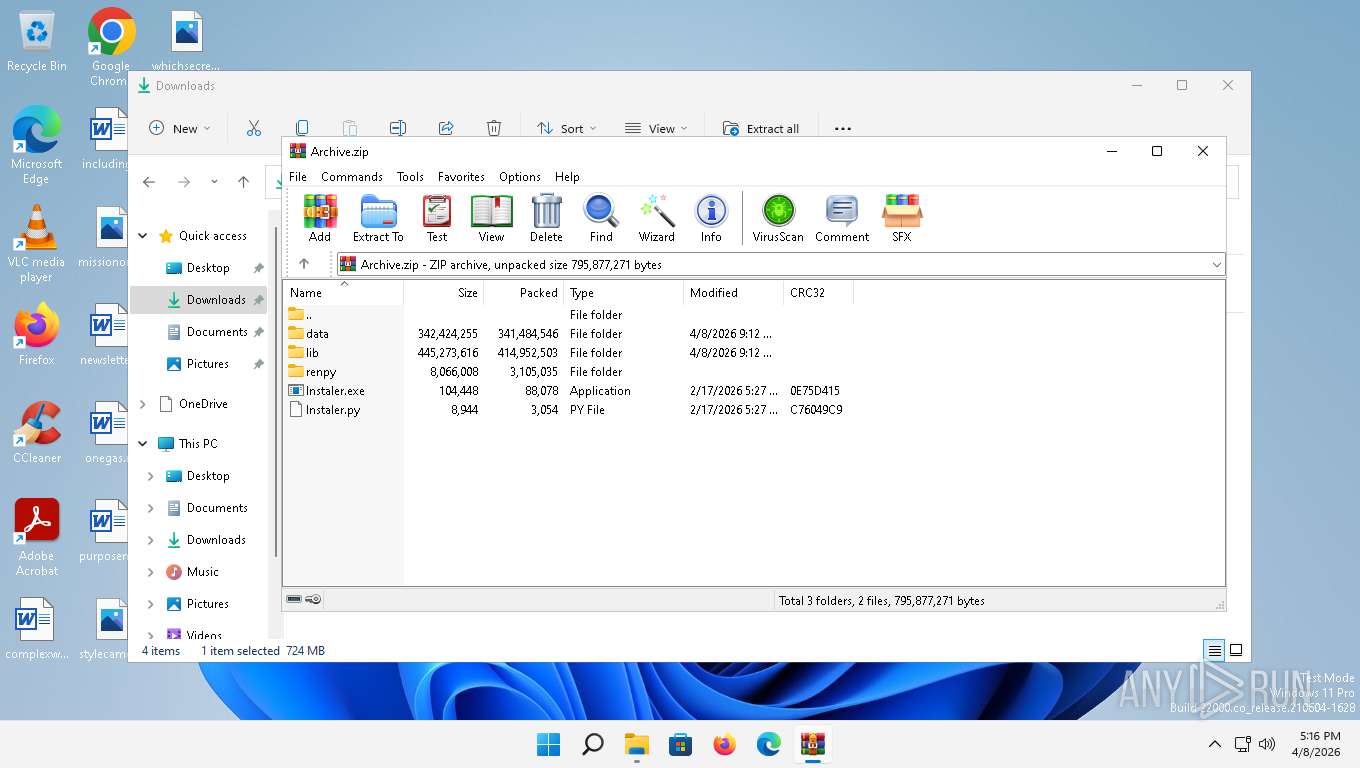Viewport: 1360px width, 768px height.
Task: Open taskbar Search
Action: click(x=593, y=744)
